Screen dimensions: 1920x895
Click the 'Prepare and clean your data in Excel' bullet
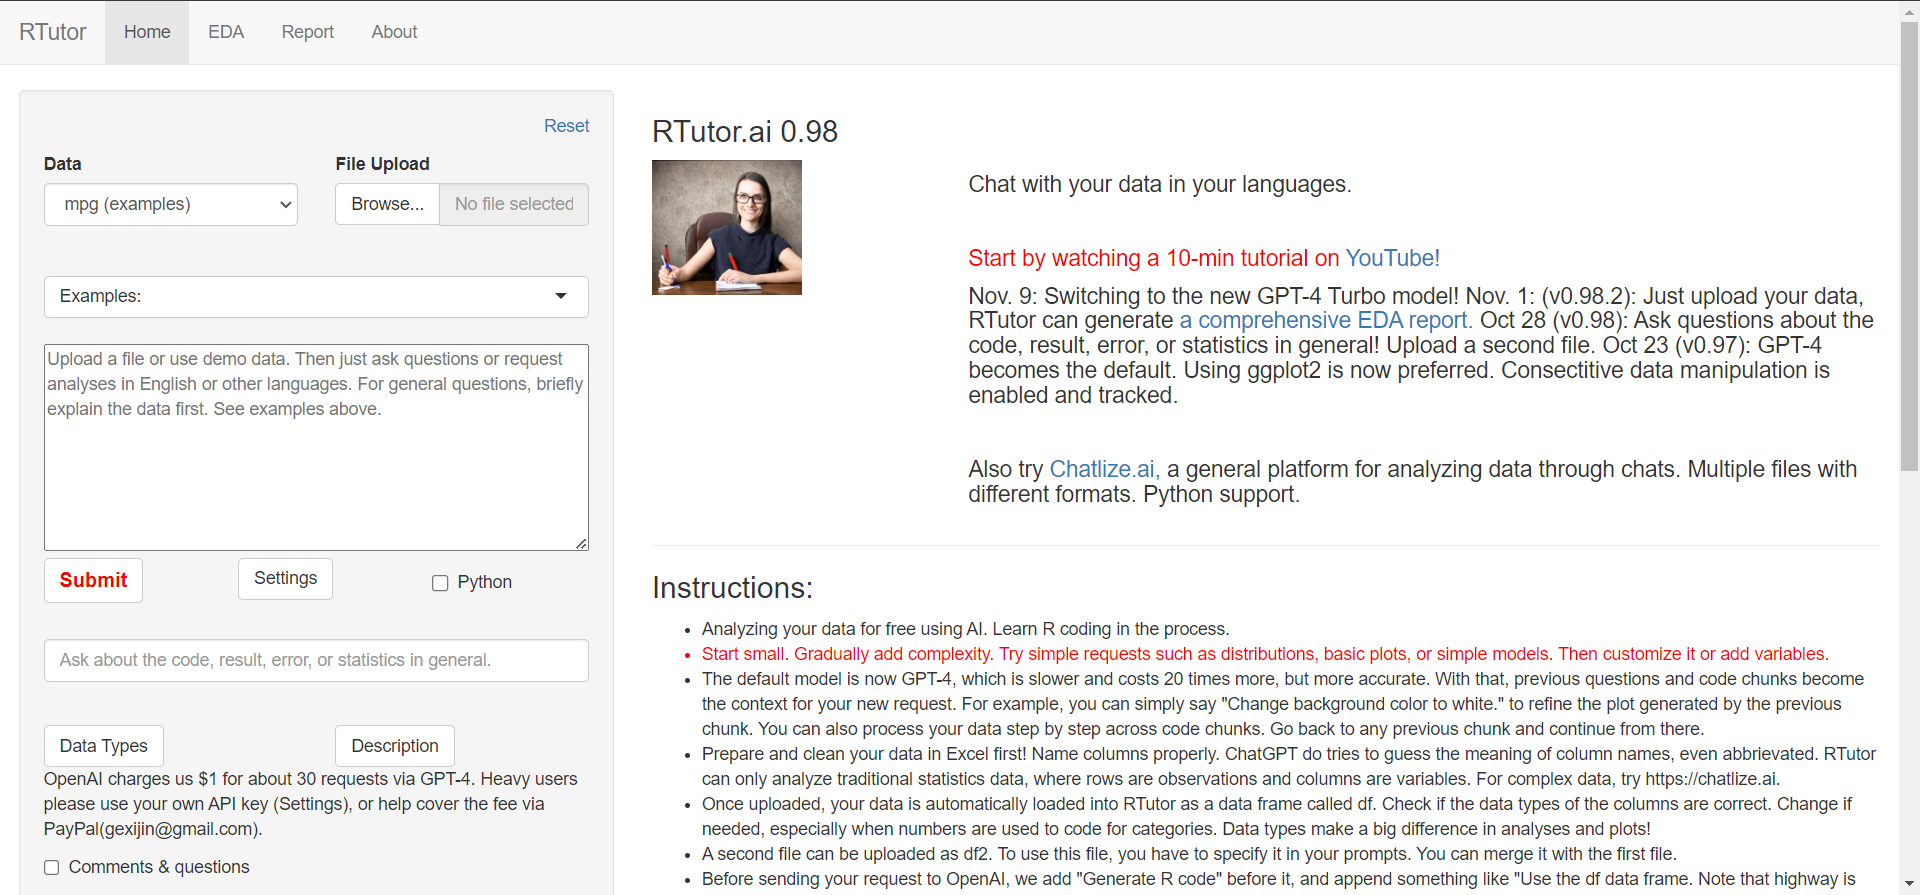tap(1289, 766)
